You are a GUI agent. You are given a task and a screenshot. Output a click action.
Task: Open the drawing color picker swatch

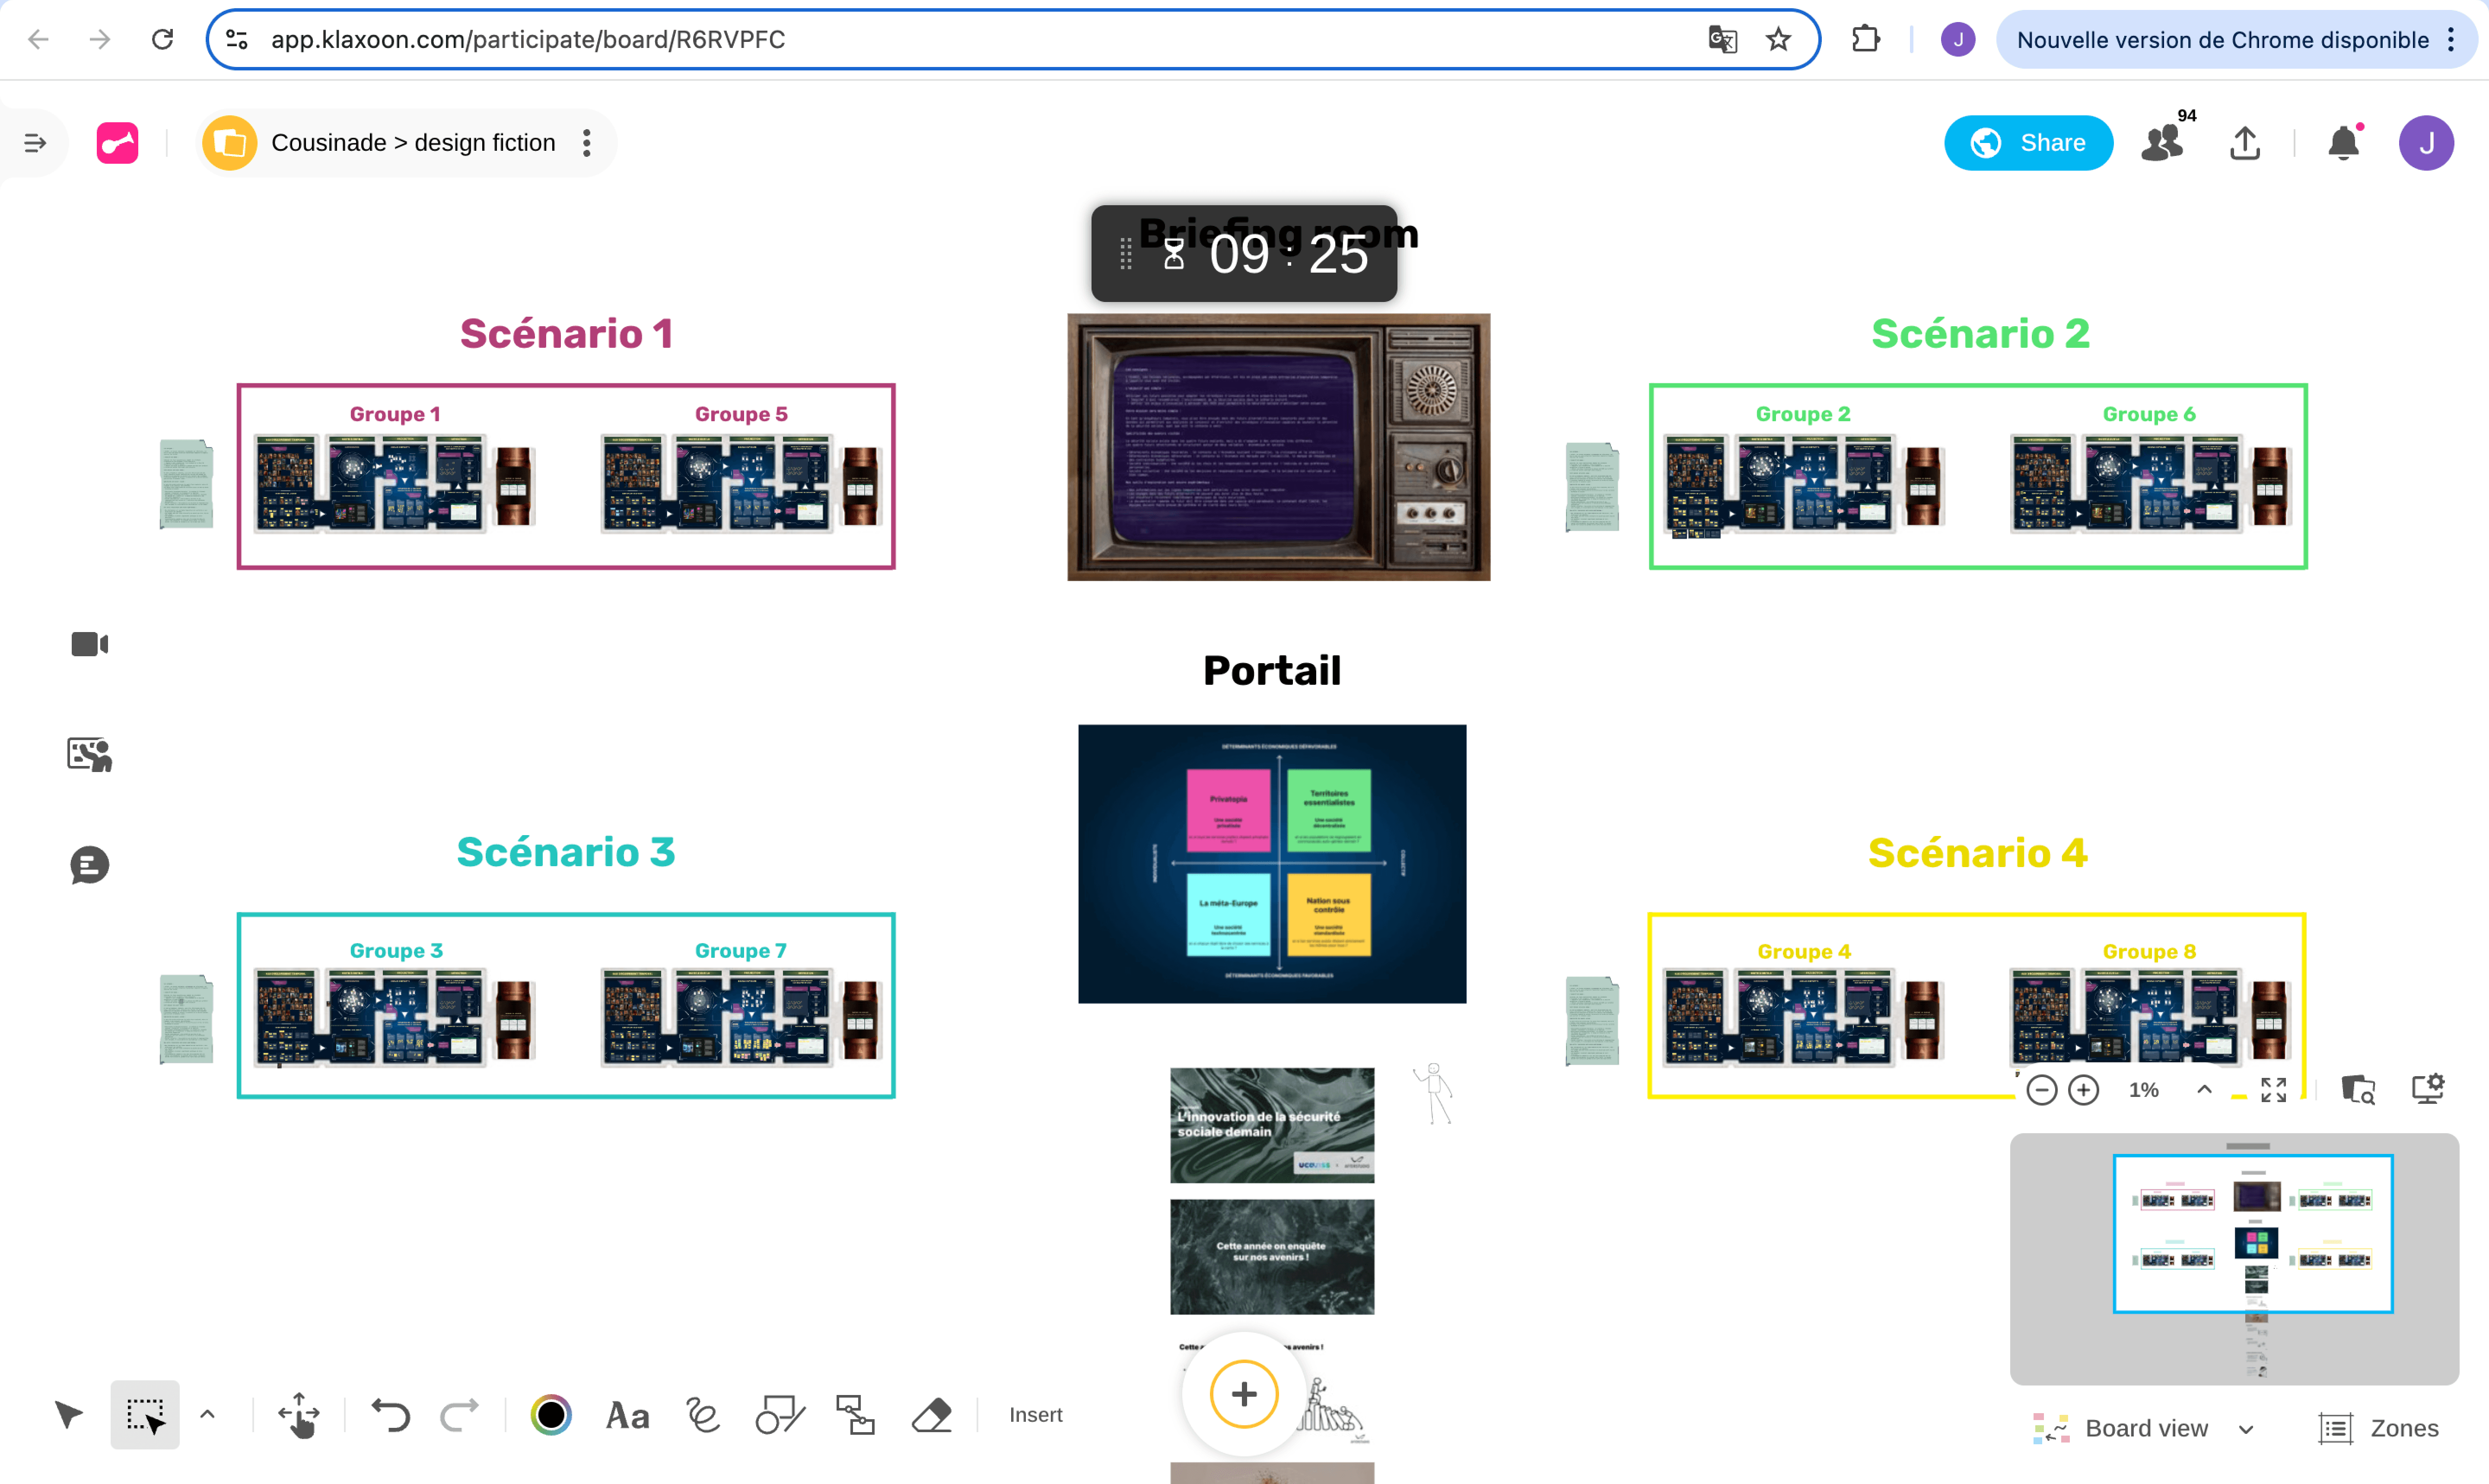click(x=551, y=1414)
